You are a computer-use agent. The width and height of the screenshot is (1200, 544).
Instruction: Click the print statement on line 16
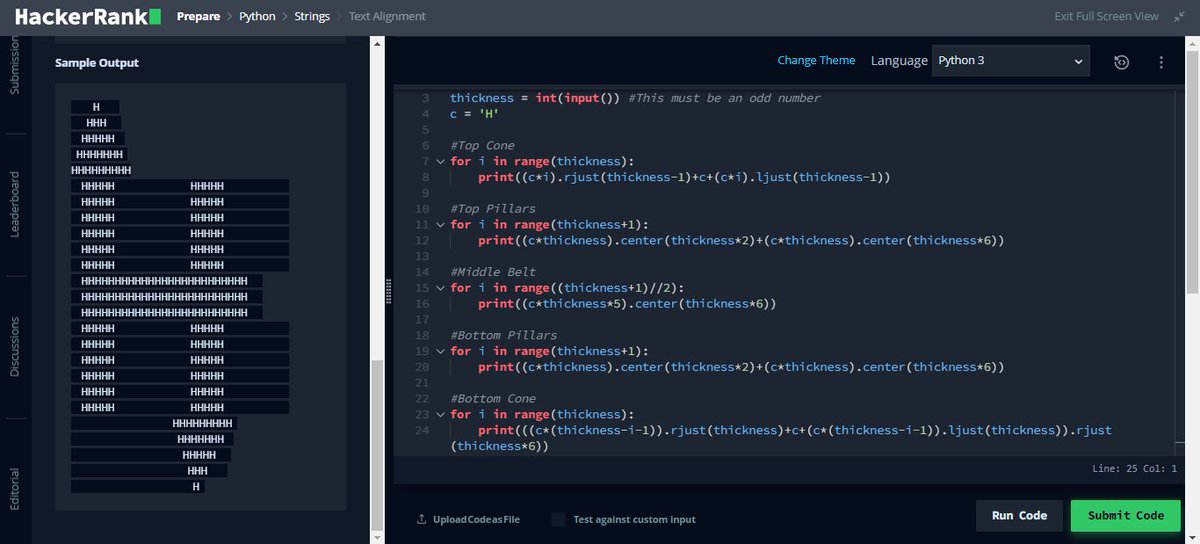[x=627, y=303]
